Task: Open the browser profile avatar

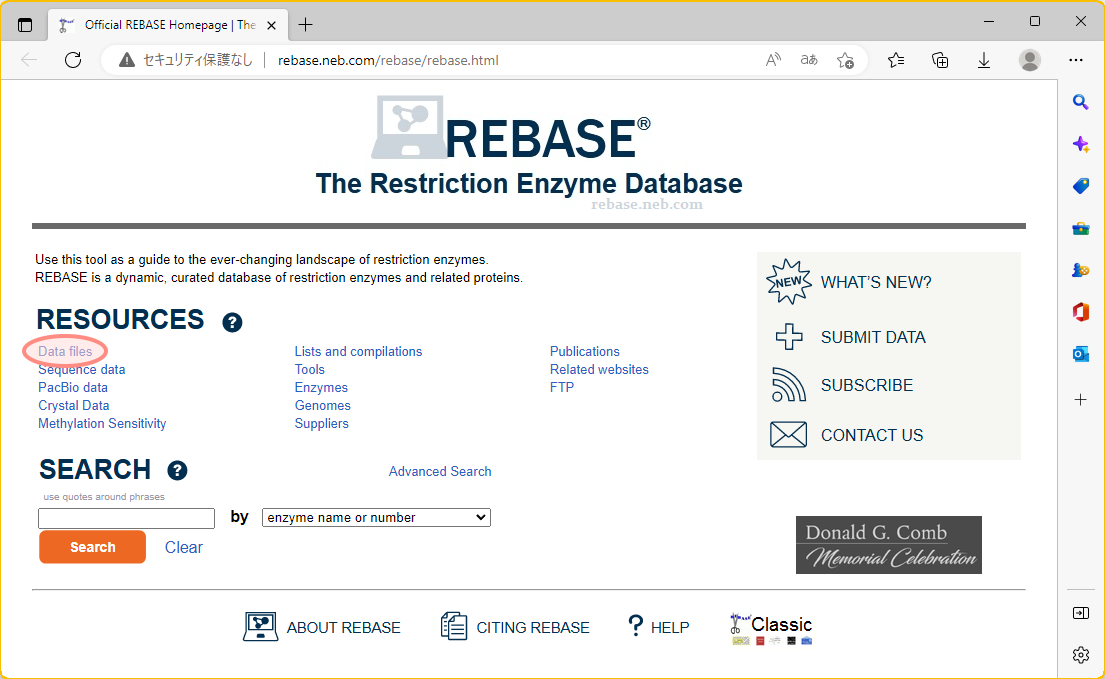Action: tap(1030, 61)
